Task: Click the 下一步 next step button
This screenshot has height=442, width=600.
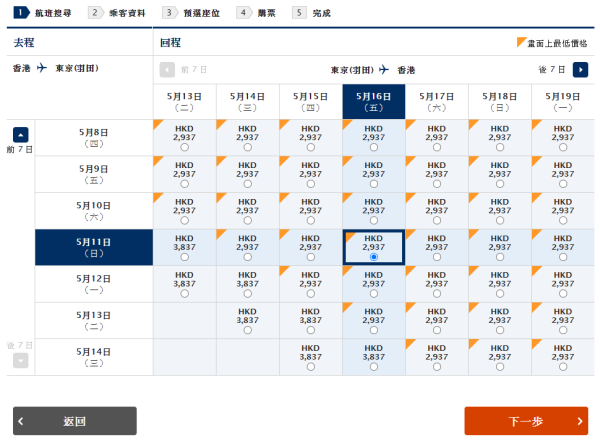Action: click(x=526, y=421)
